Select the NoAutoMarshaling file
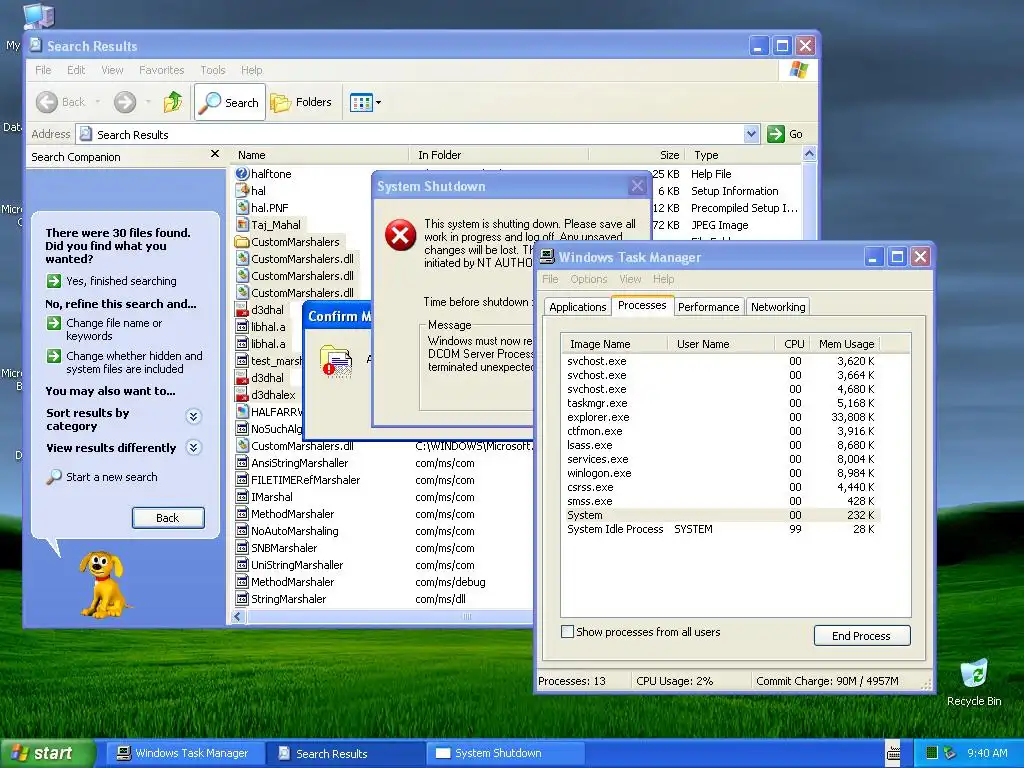 click(x=295, y=531)
